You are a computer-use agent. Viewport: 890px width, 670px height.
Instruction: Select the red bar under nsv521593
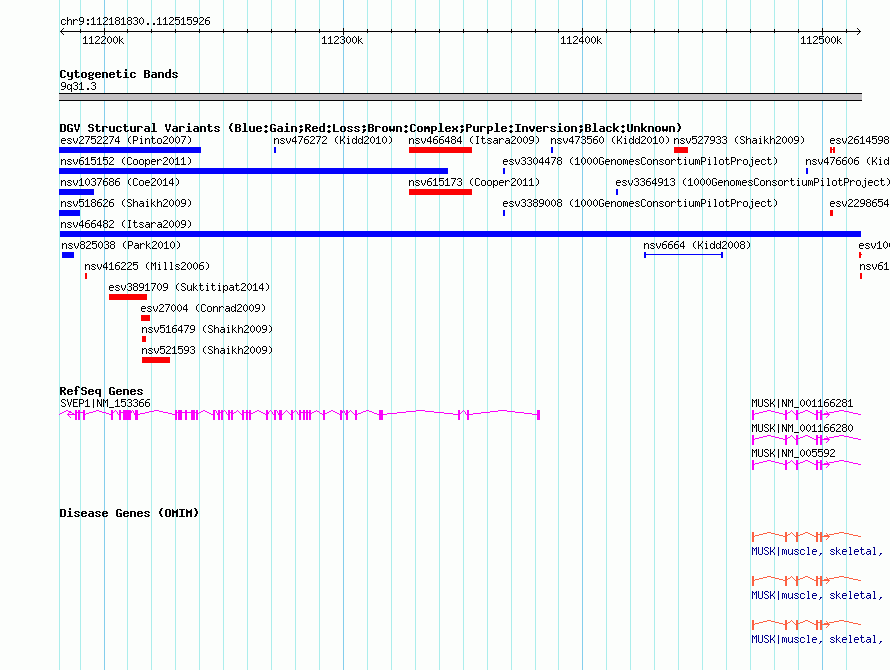click(156, 360)
